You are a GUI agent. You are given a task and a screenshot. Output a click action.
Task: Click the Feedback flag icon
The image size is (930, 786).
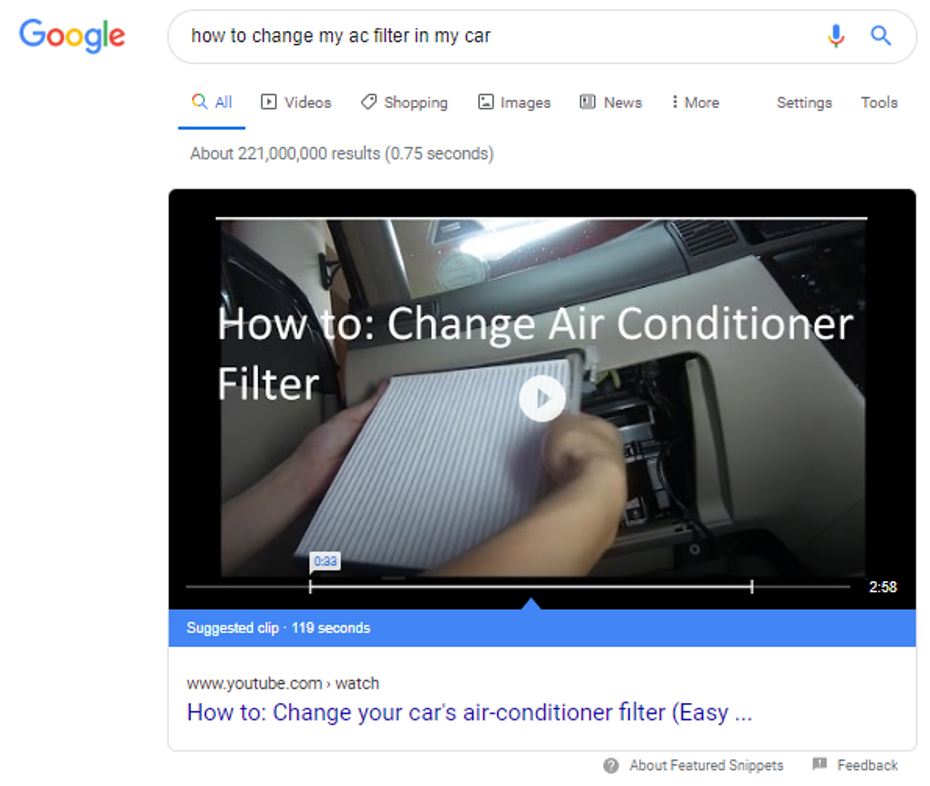pos(820,764)
